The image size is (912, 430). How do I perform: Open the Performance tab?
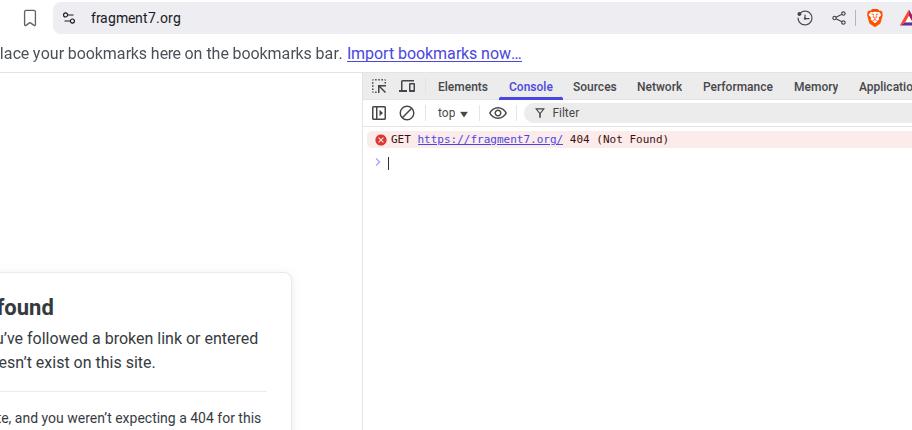click(x=738, y=87)
